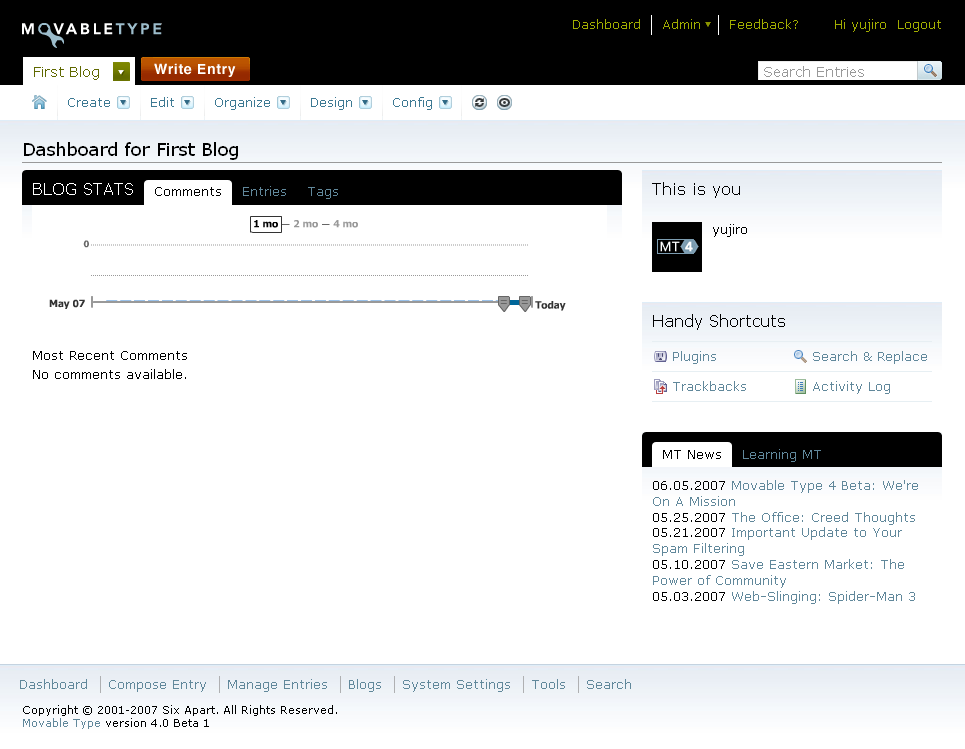Open the Organize menu

coord(242,103)
